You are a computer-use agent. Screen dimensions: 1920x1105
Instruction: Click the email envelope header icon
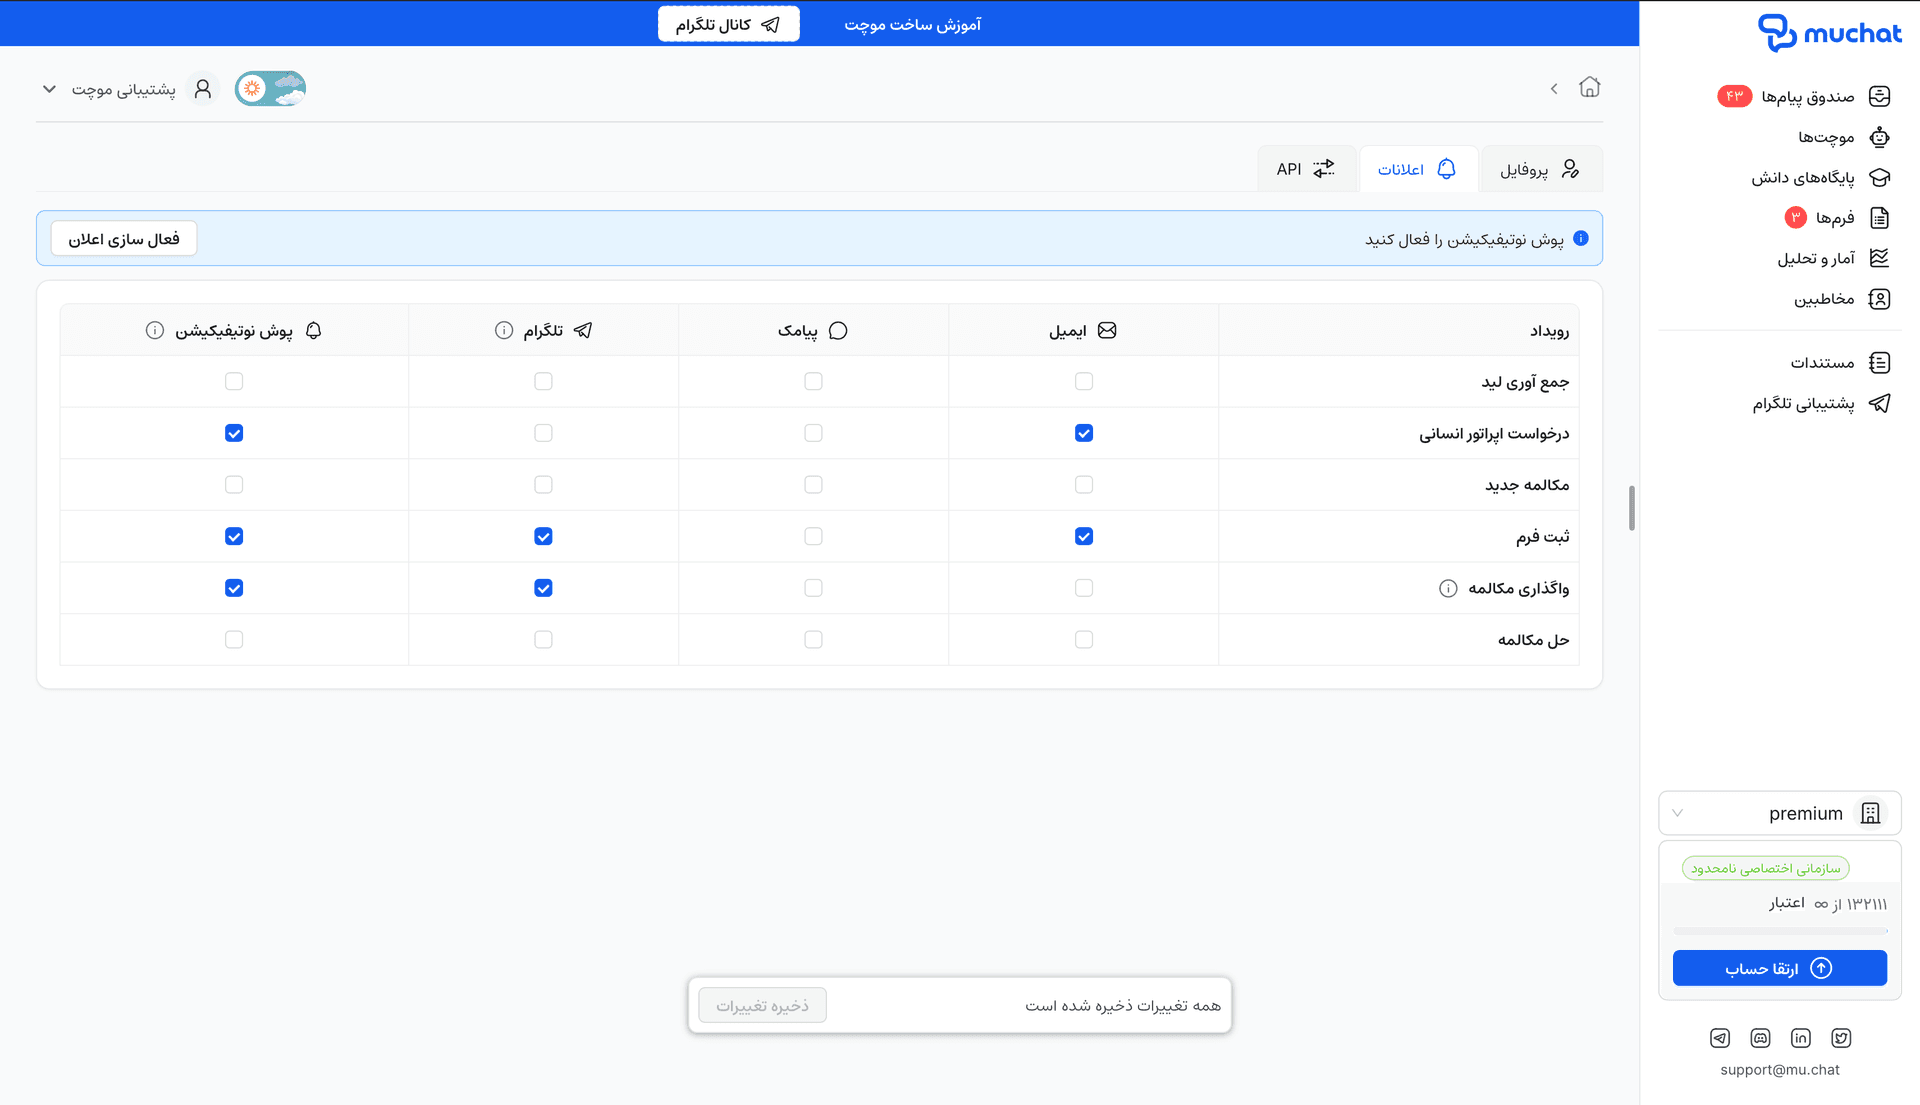[x=1107, y=330]
